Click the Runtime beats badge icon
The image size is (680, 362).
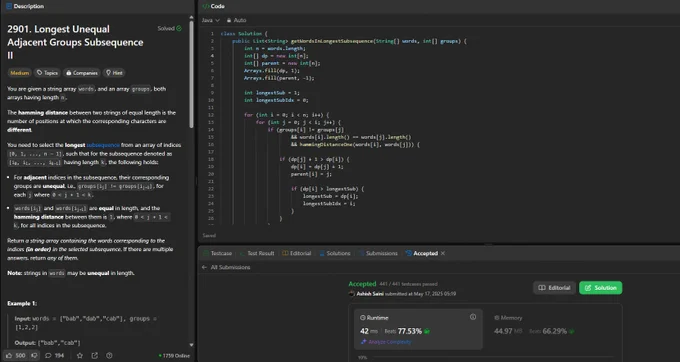427,331
